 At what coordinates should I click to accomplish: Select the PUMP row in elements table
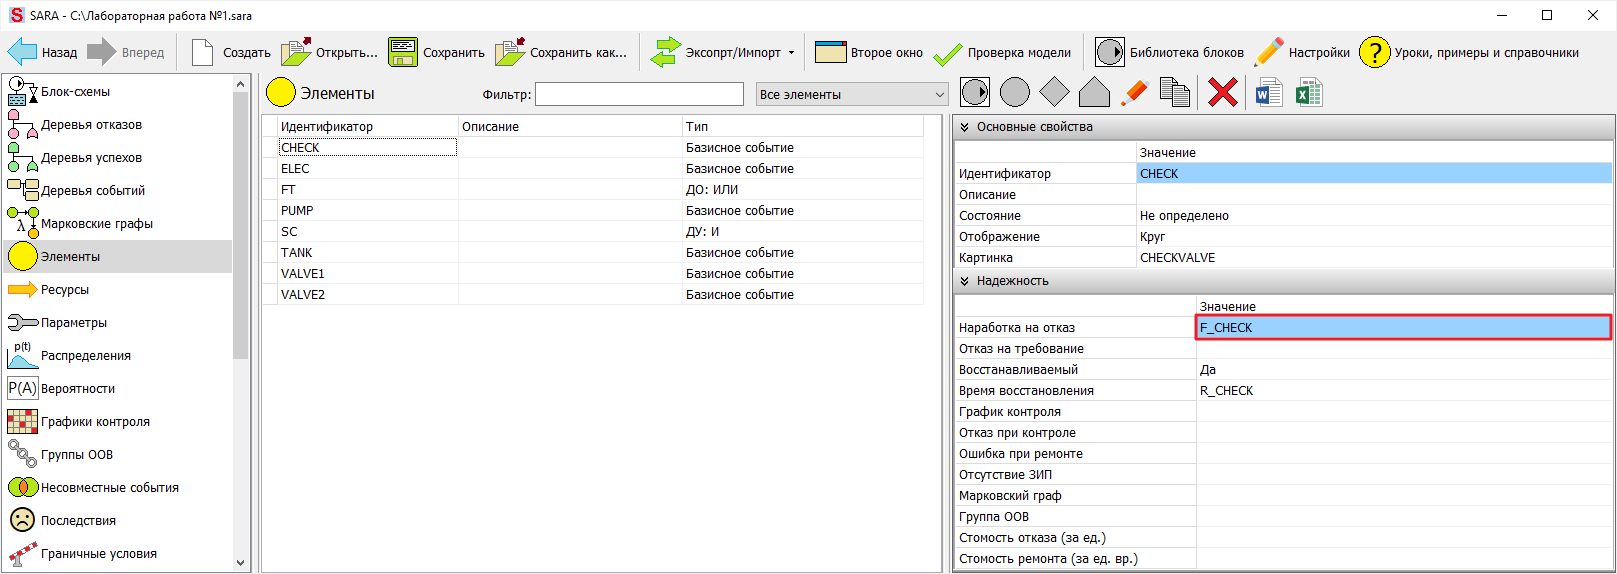pyautogui.click(x=297, y=211)
